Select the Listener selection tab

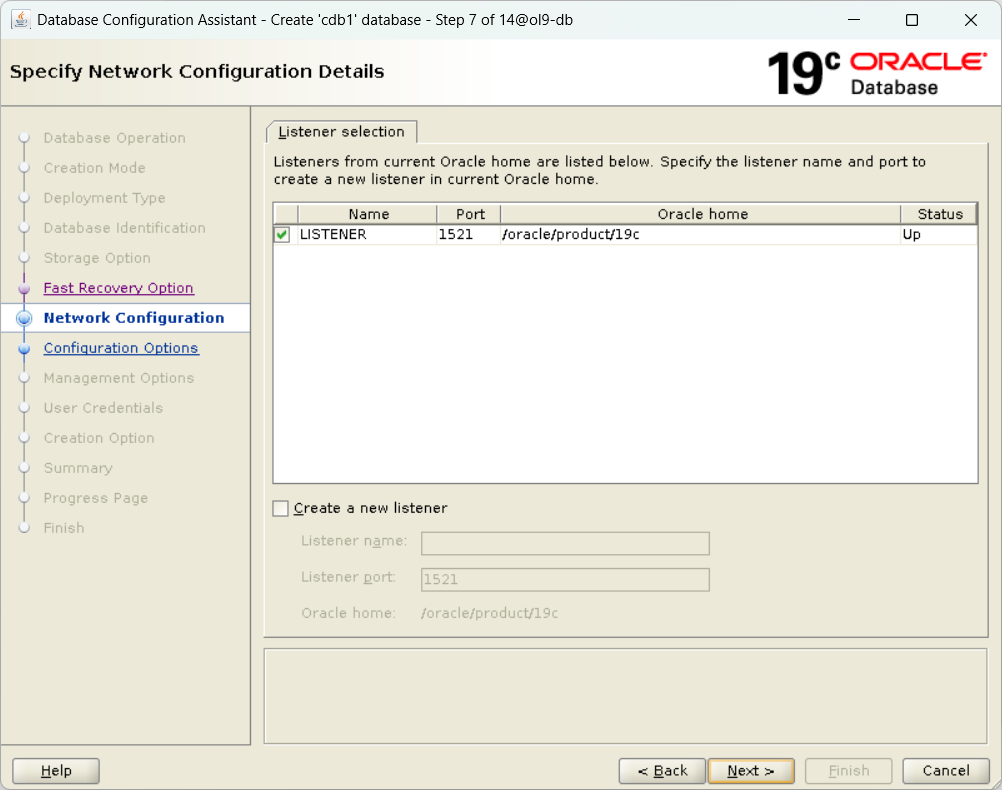coord(341,132)
